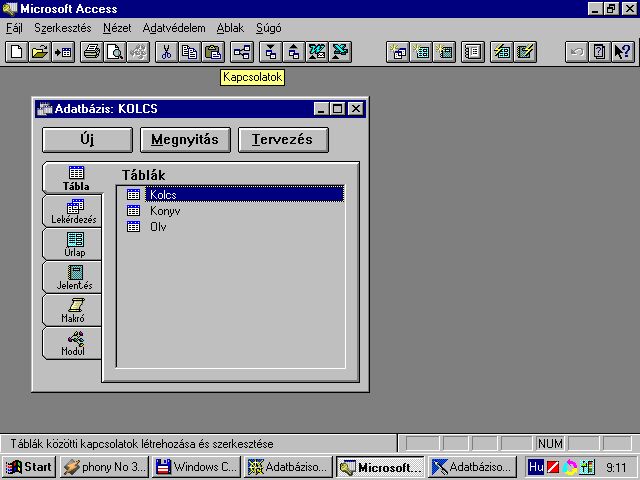The height and width of the screenshot is (480, 640).
Task: Click the New Query toolbar icon
Action: (x=398, y=52)
